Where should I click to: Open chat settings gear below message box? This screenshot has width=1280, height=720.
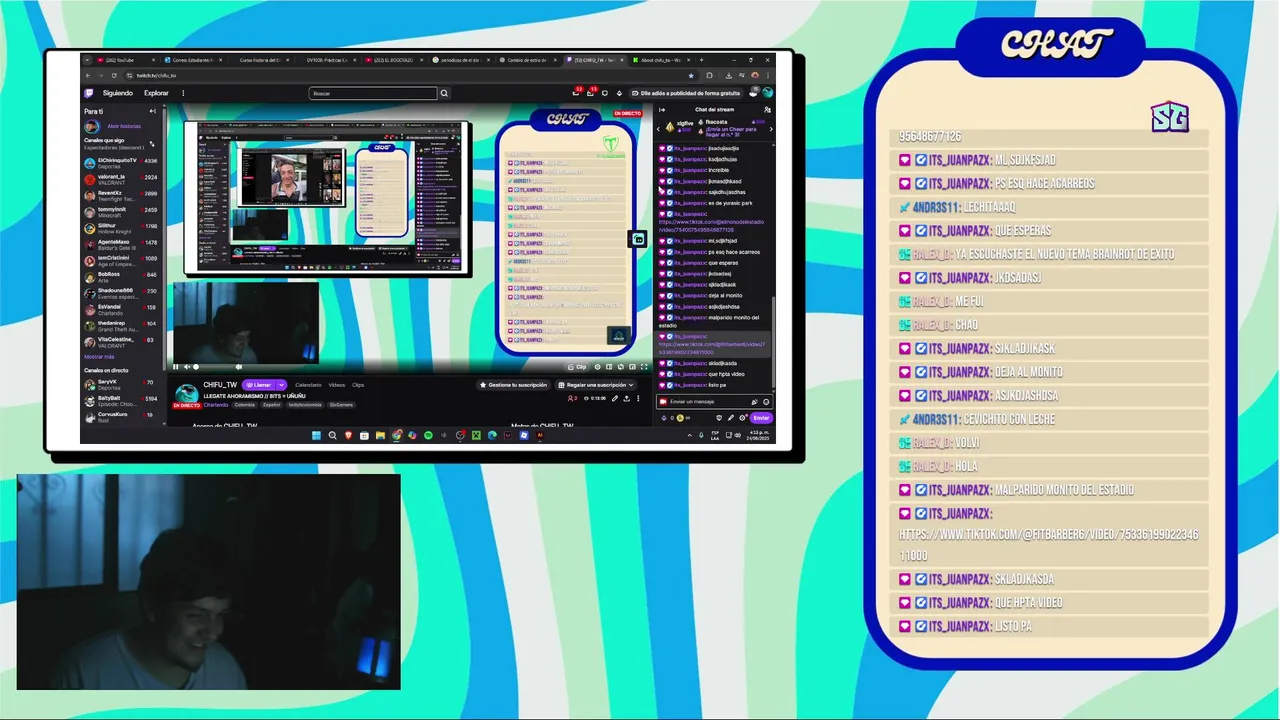pos(742,418)
